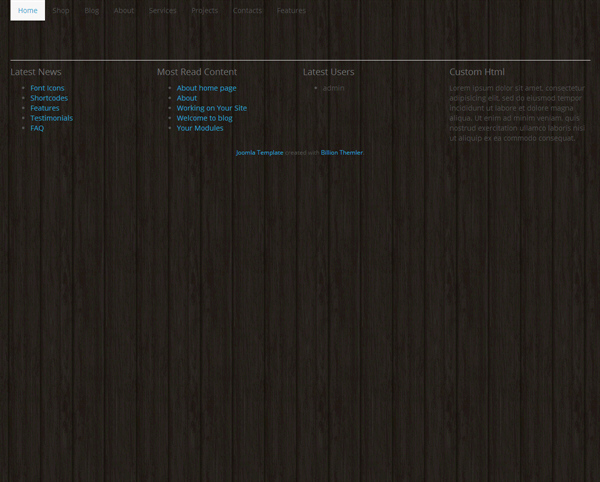
Task: Open the Your Modules article
Action: click(200, 128)
